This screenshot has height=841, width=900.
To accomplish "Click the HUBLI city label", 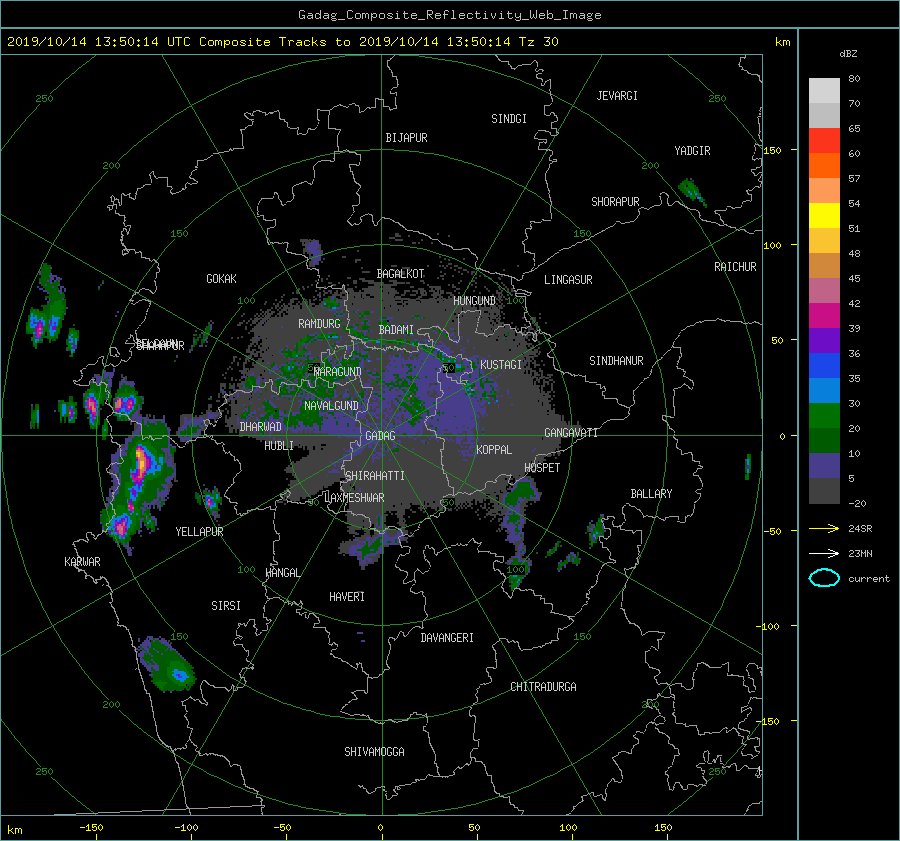I will [279, 446].
